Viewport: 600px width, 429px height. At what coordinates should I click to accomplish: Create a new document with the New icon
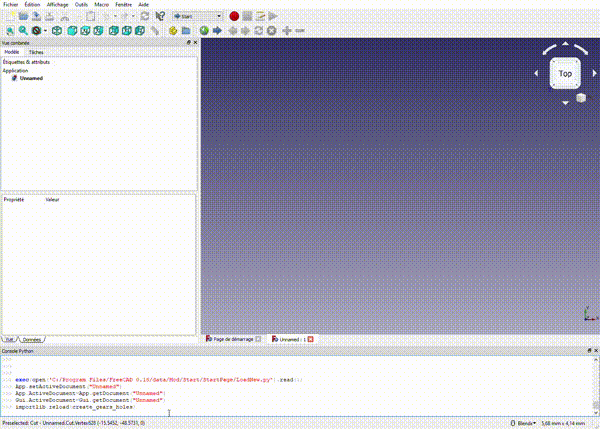[10, 16]
